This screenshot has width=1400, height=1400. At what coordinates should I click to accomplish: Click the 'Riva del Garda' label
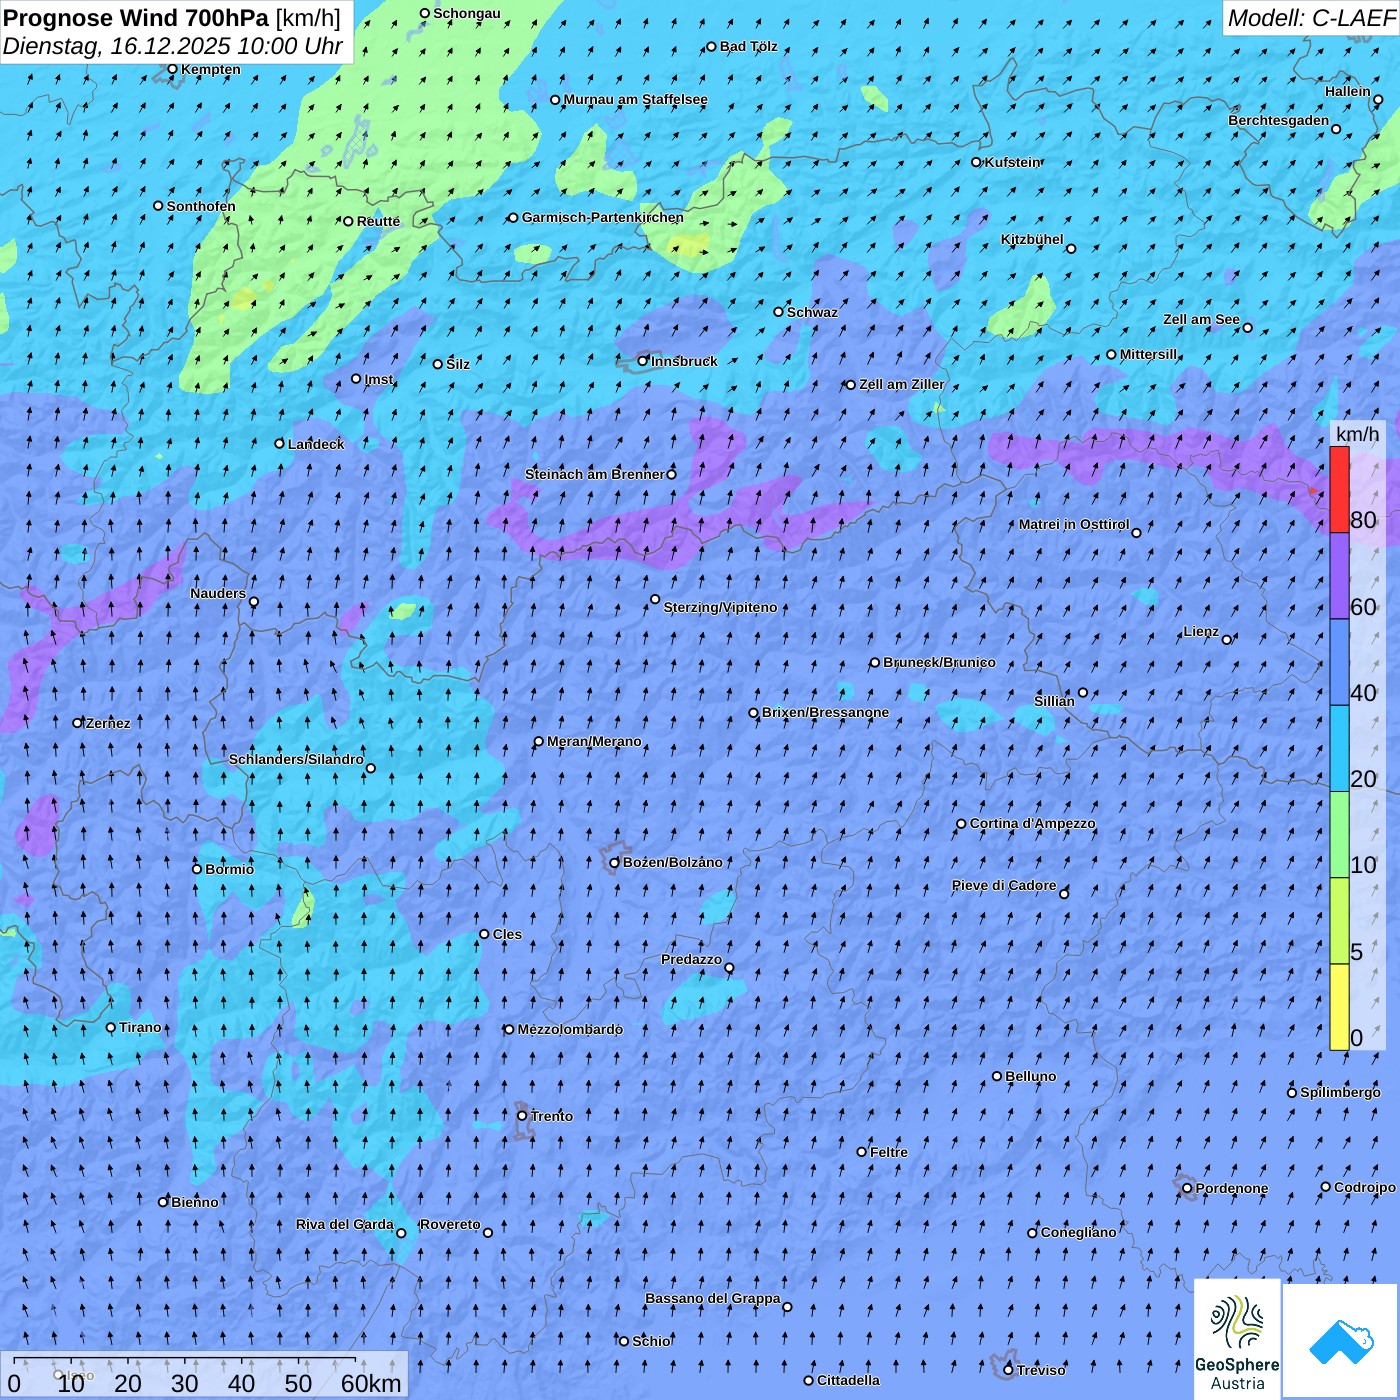(345, 1224)
